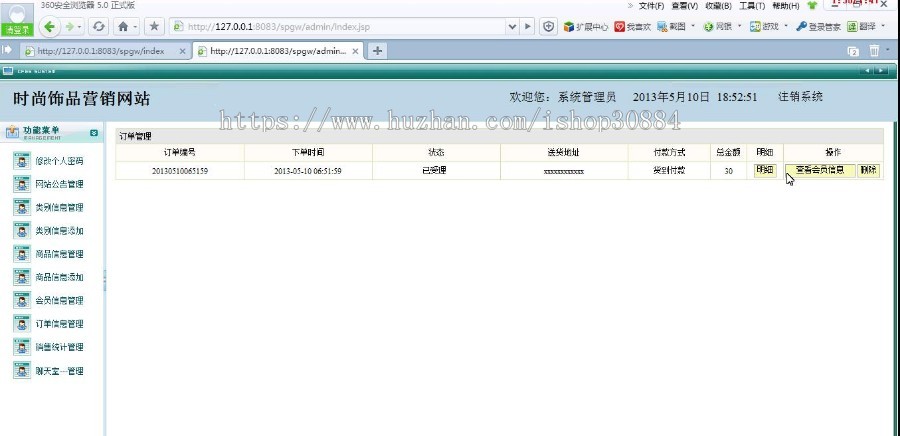
Task: Expand the 网银 dropdown arrow
Action: click(x=739, y=26)
